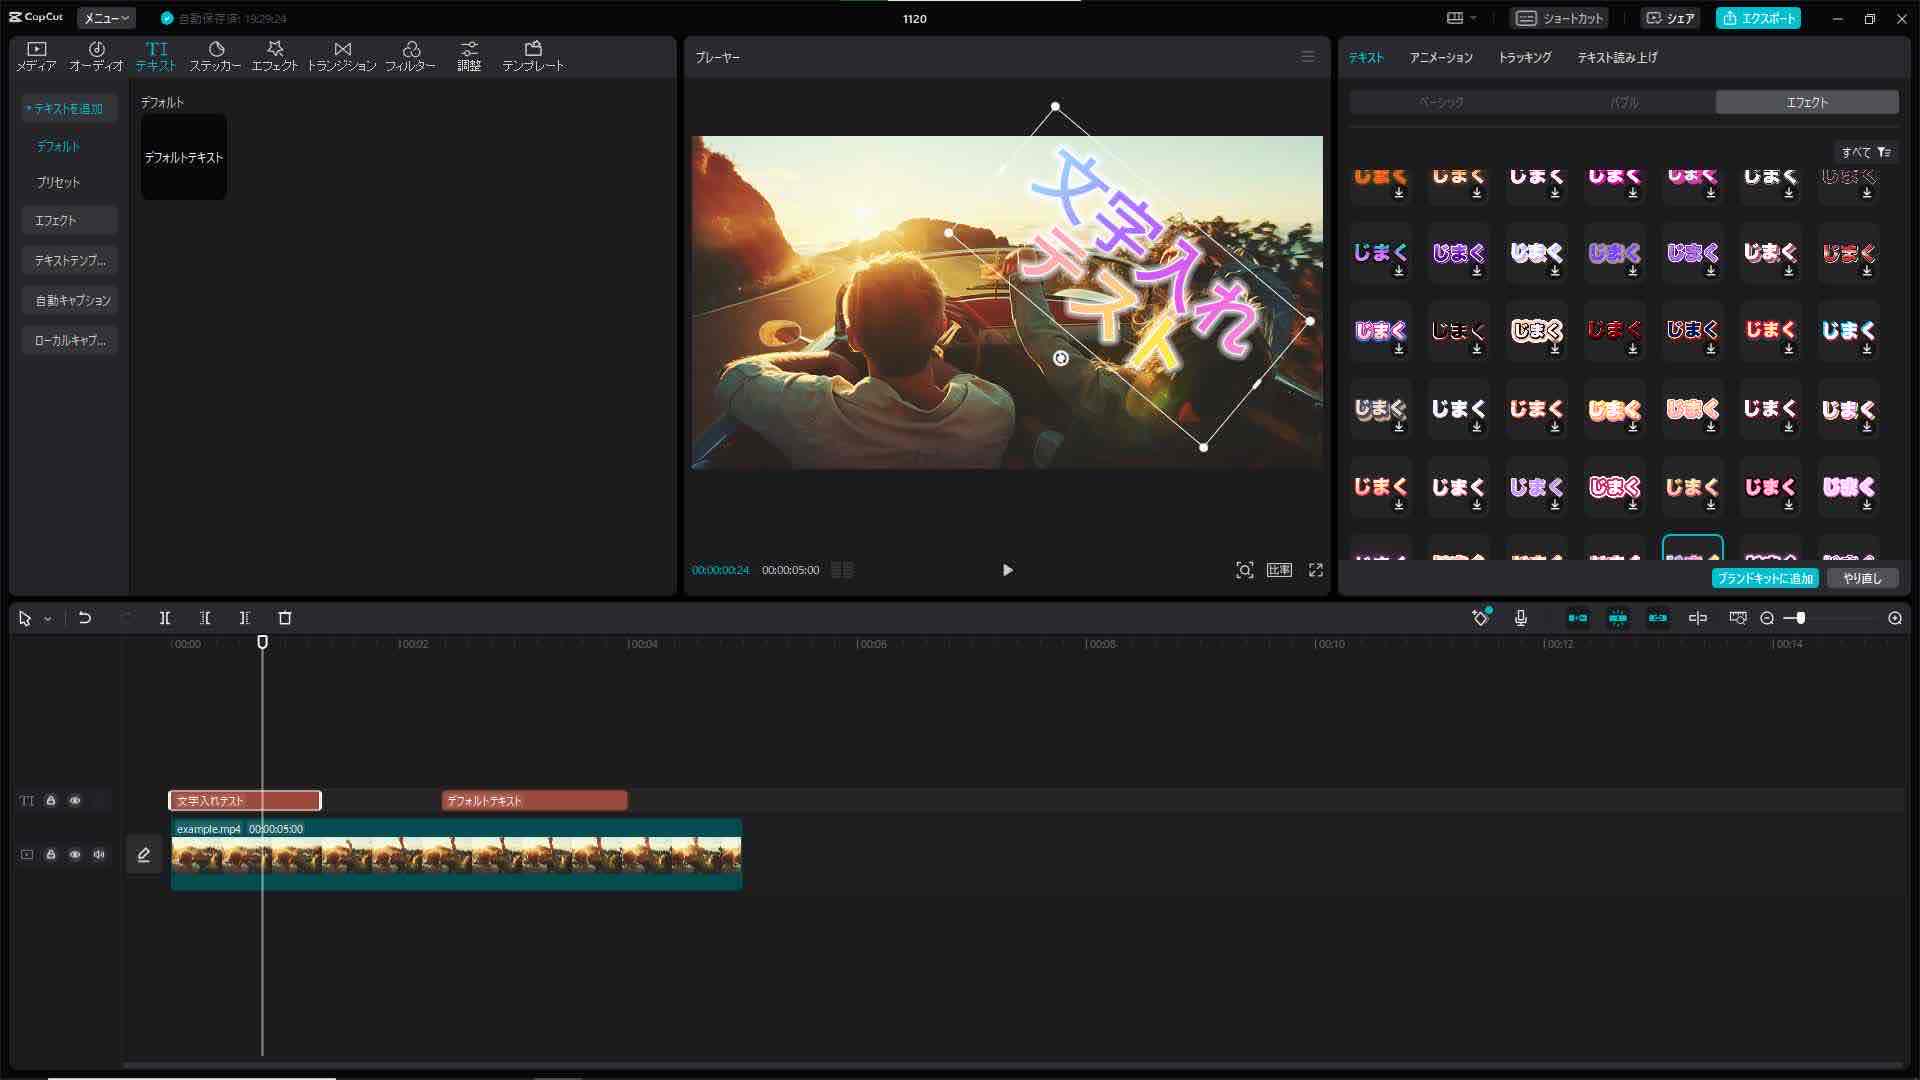Click the player capture frame icon
This screenshot has width=1920, height=1080.
(1245, 570)
